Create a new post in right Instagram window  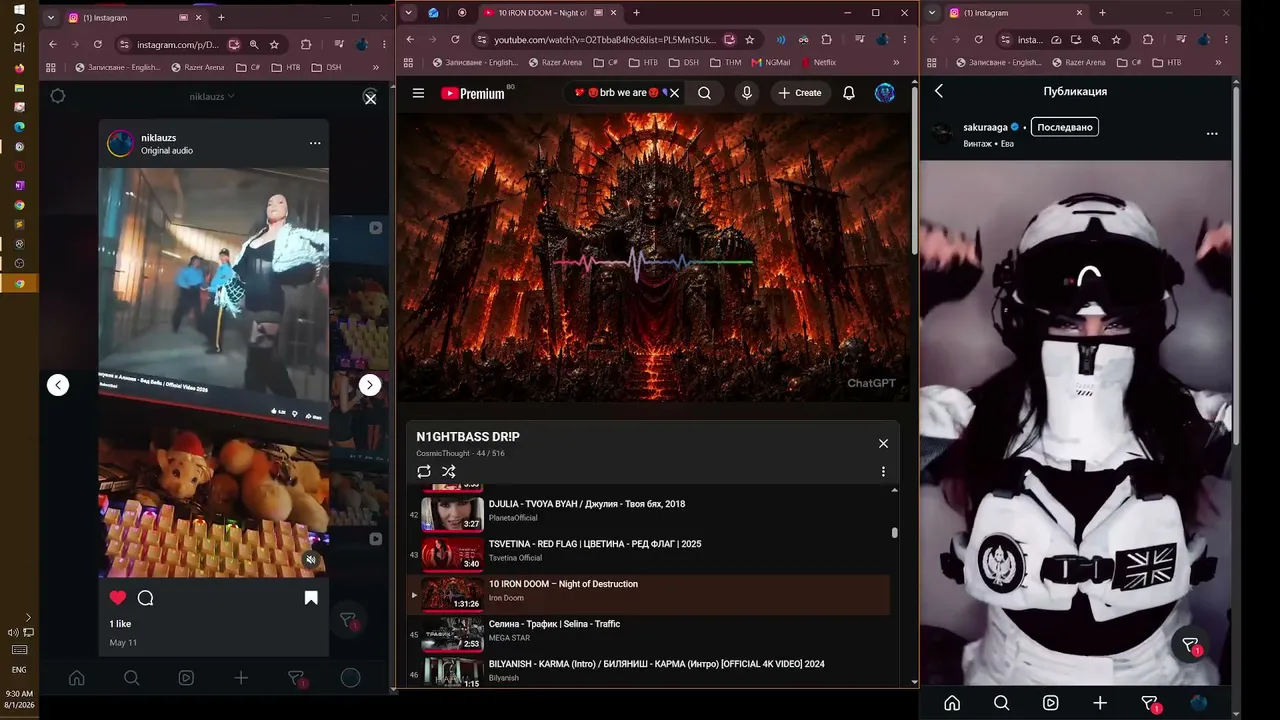tap(1100, 703)
